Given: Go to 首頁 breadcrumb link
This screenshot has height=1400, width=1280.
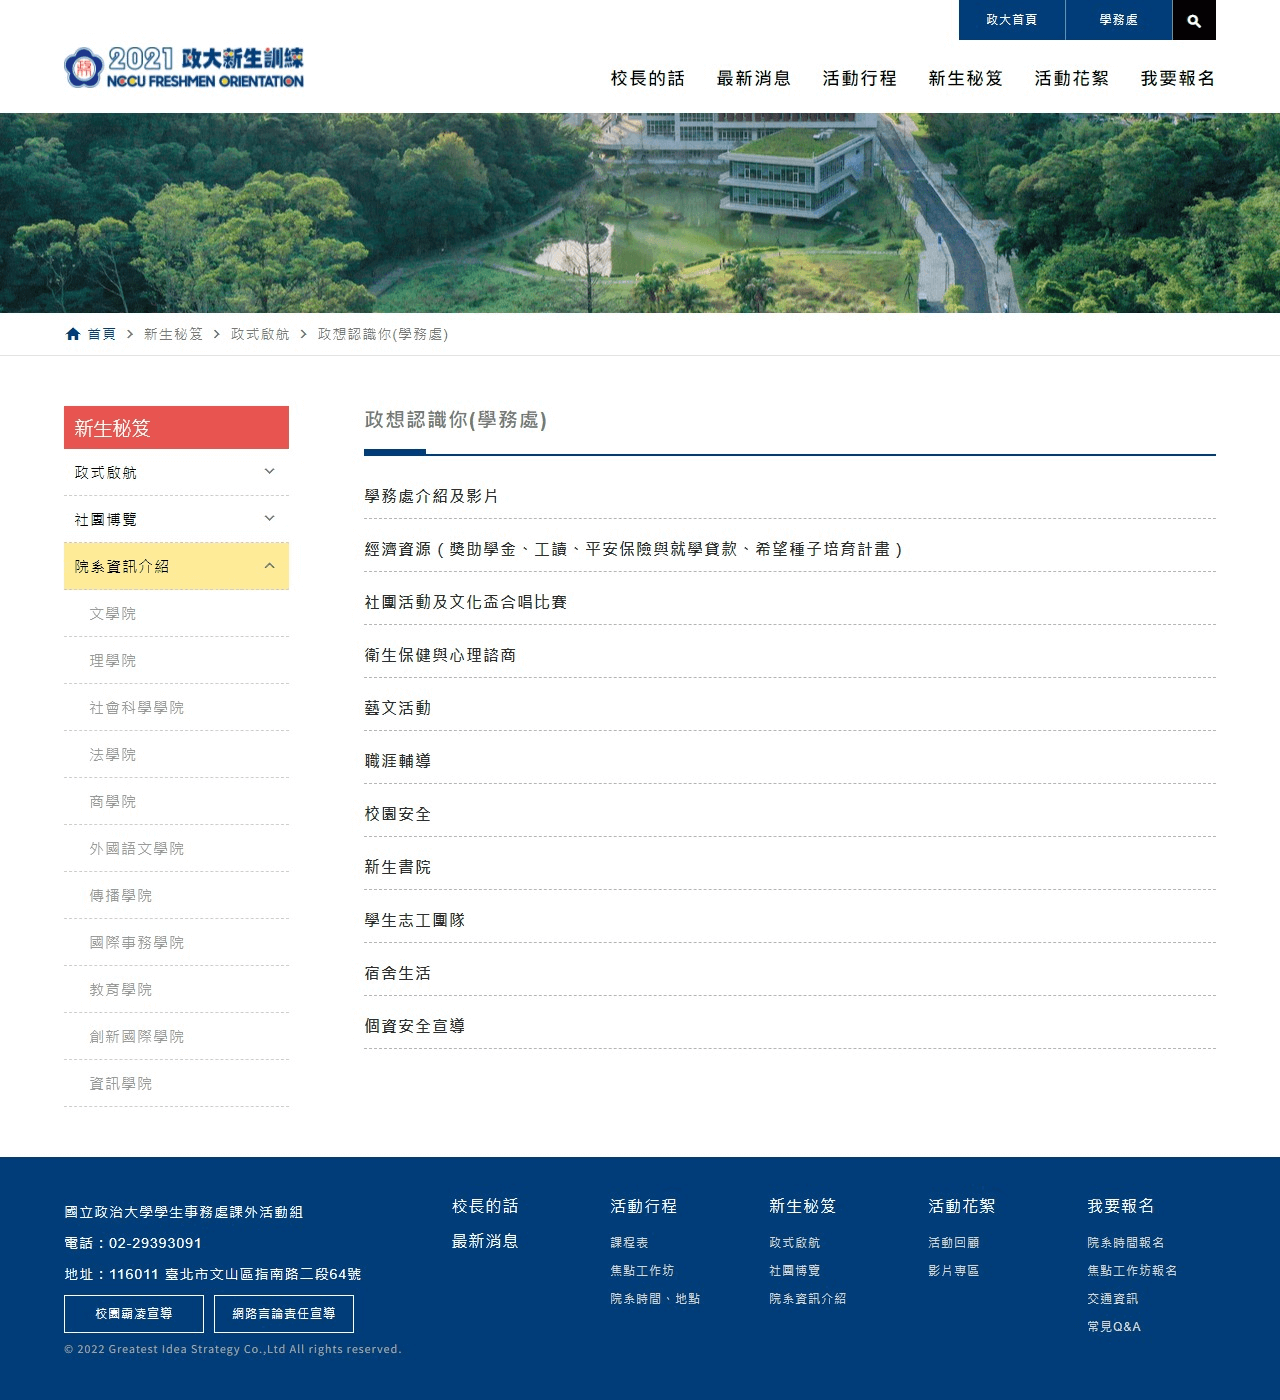Looking at the screenshot, I should pyautogui.click(x=102, y=334).
